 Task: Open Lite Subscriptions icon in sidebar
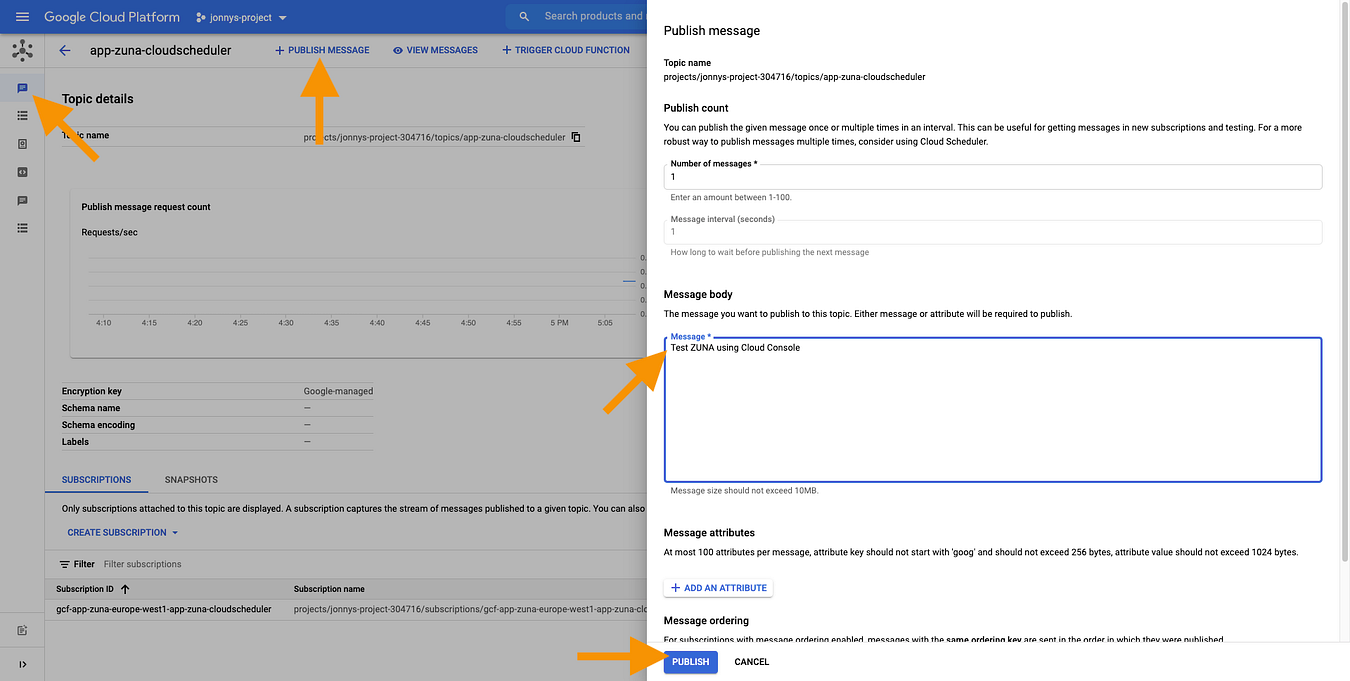click(x=22, y=228)
